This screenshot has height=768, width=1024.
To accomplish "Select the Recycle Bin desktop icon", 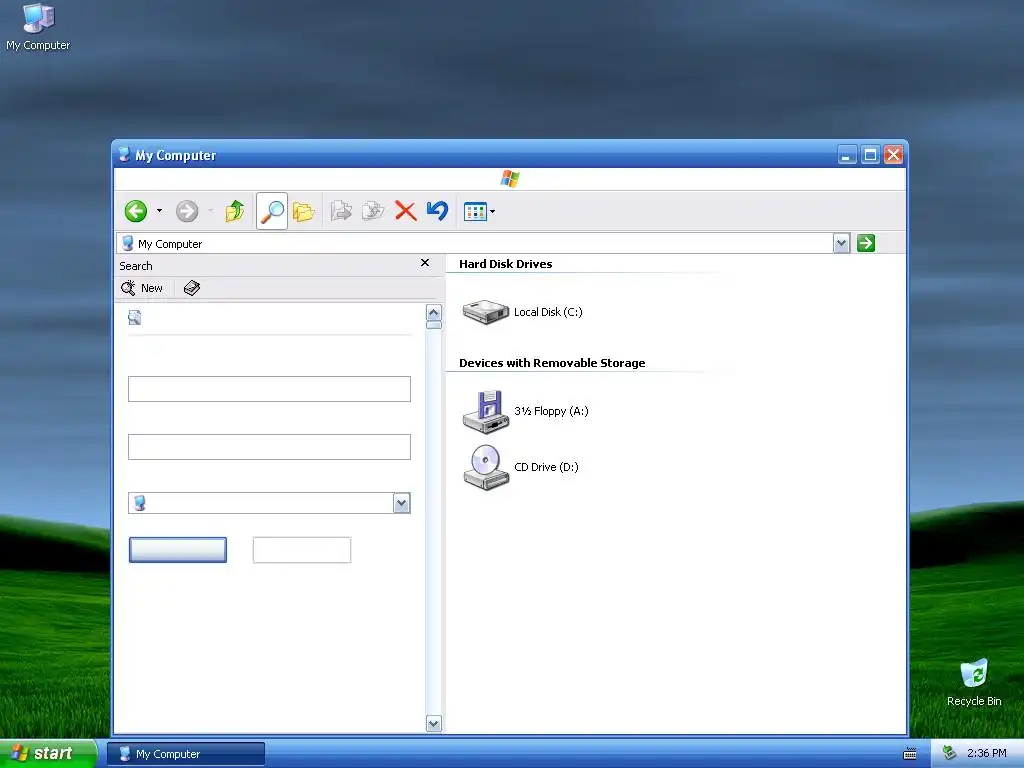I will pyautogui.click(x=974, y=683).
